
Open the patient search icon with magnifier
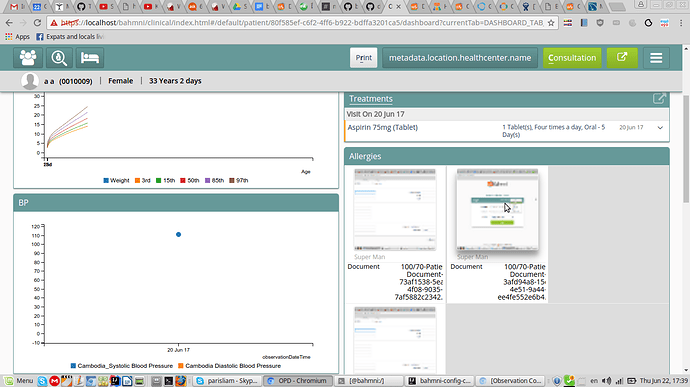pos(59,58)
